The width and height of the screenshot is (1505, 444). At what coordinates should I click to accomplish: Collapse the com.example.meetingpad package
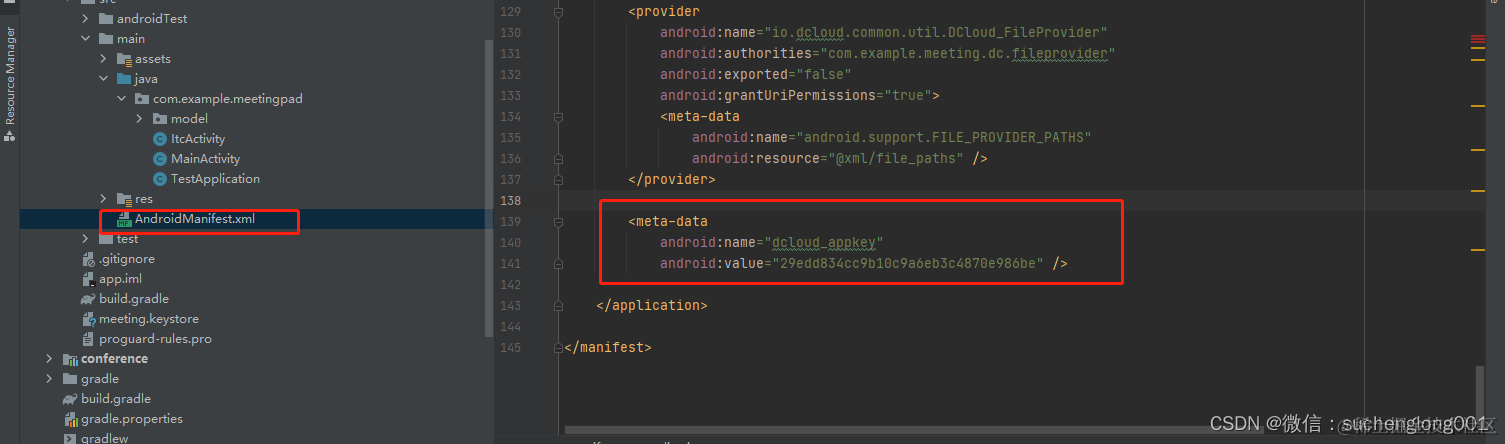pos(120,99)
